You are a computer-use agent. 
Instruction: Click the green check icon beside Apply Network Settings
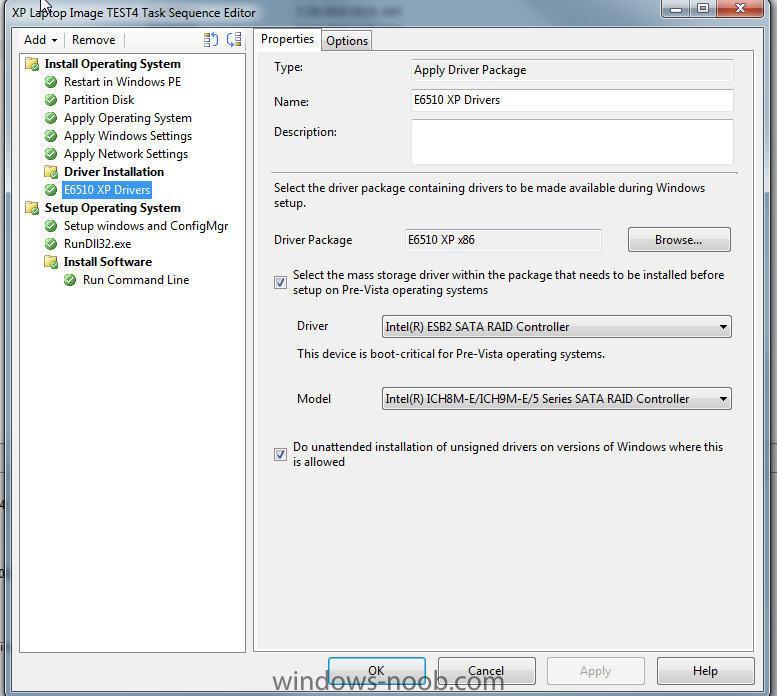(x=51, y=154)
